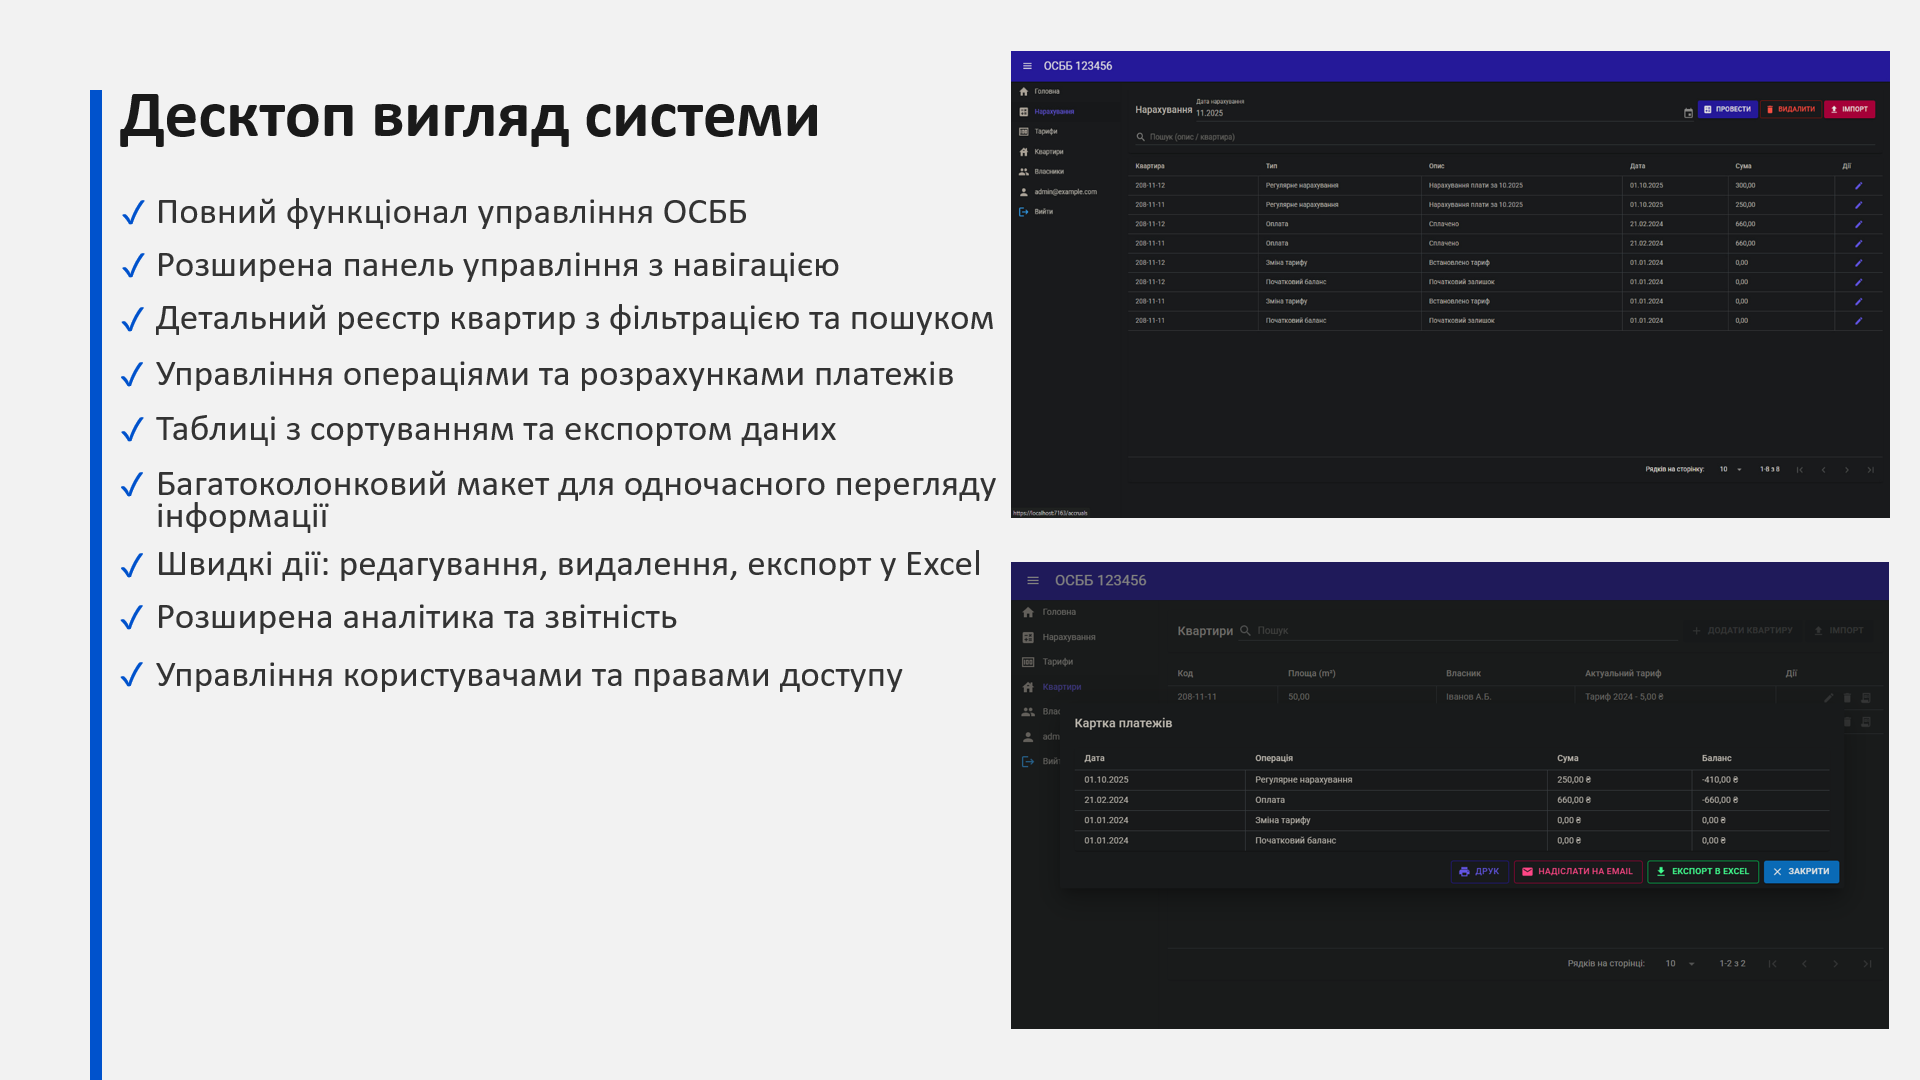
Task: Click edit pencil for the 250,00 accrual row
Action: point(1858,205)
